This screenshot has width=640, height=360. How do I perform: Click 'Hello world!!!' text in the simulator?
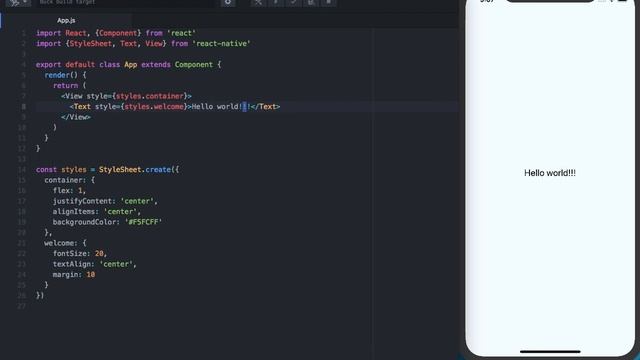click(550, 173)
